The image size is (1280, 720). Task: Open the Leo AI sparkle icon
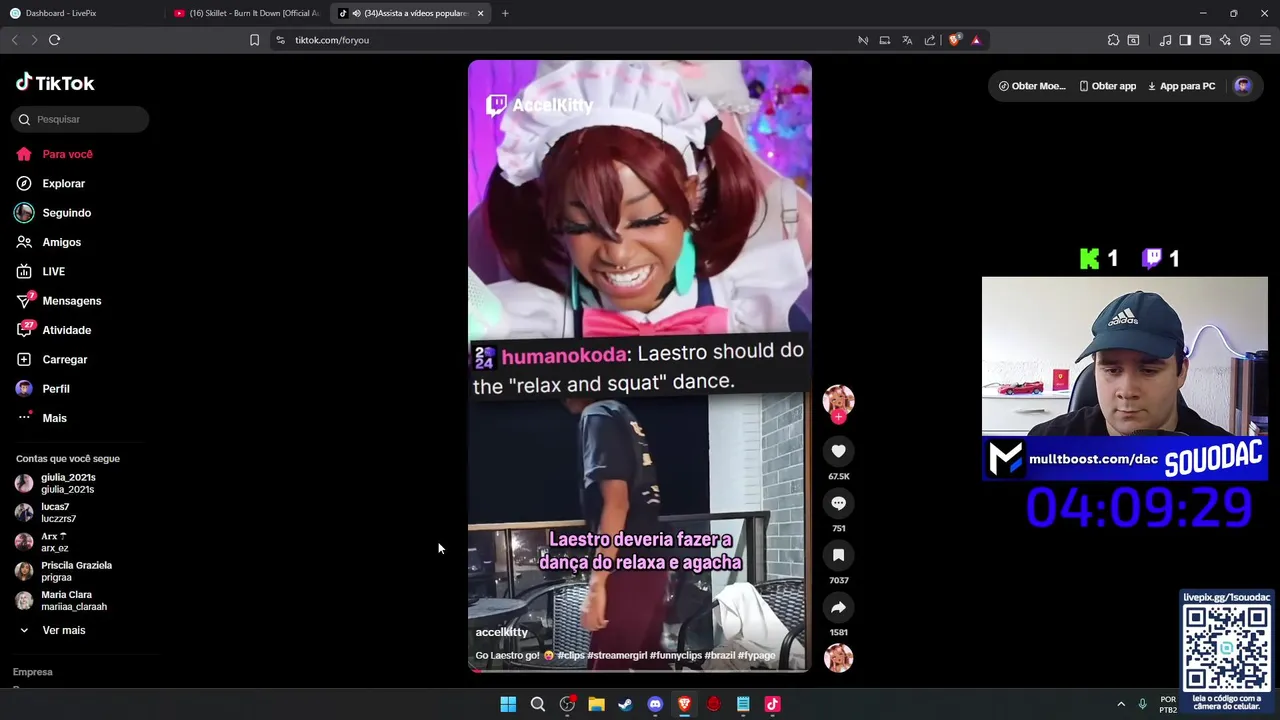[1225, 40]
